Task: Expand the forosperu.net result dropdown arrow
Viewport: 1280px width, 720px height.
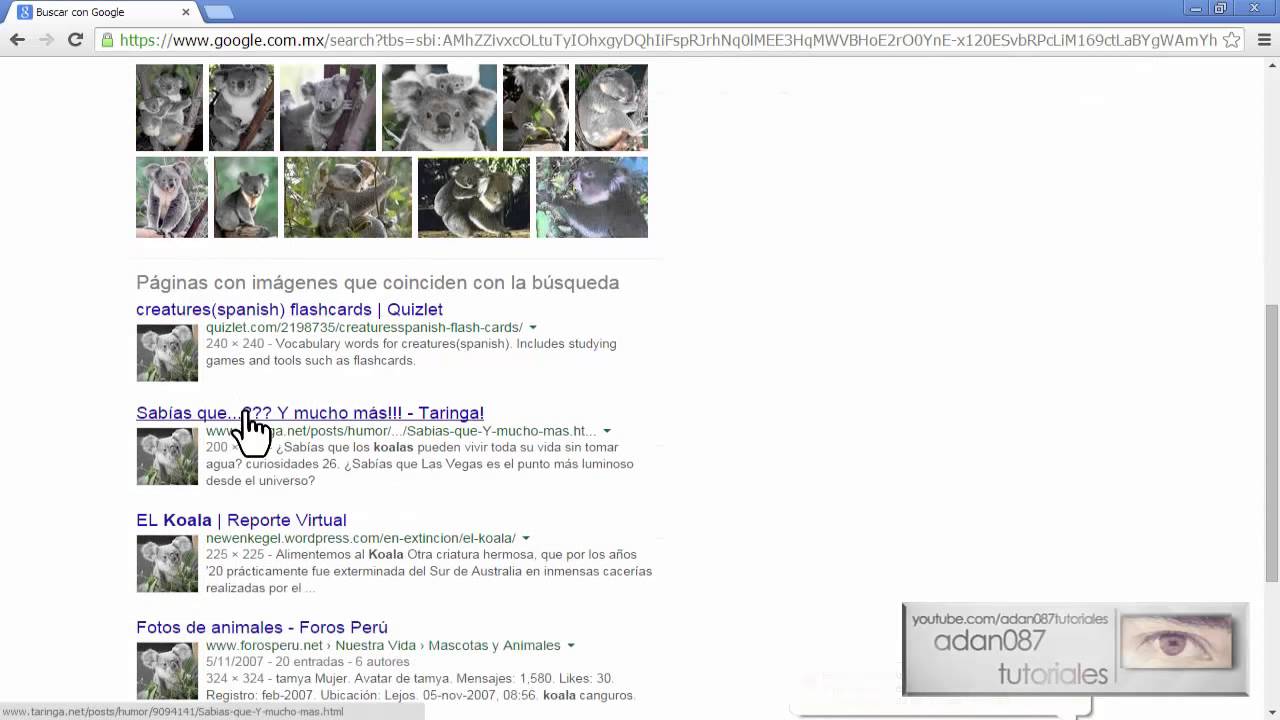Action: point(571,646)
